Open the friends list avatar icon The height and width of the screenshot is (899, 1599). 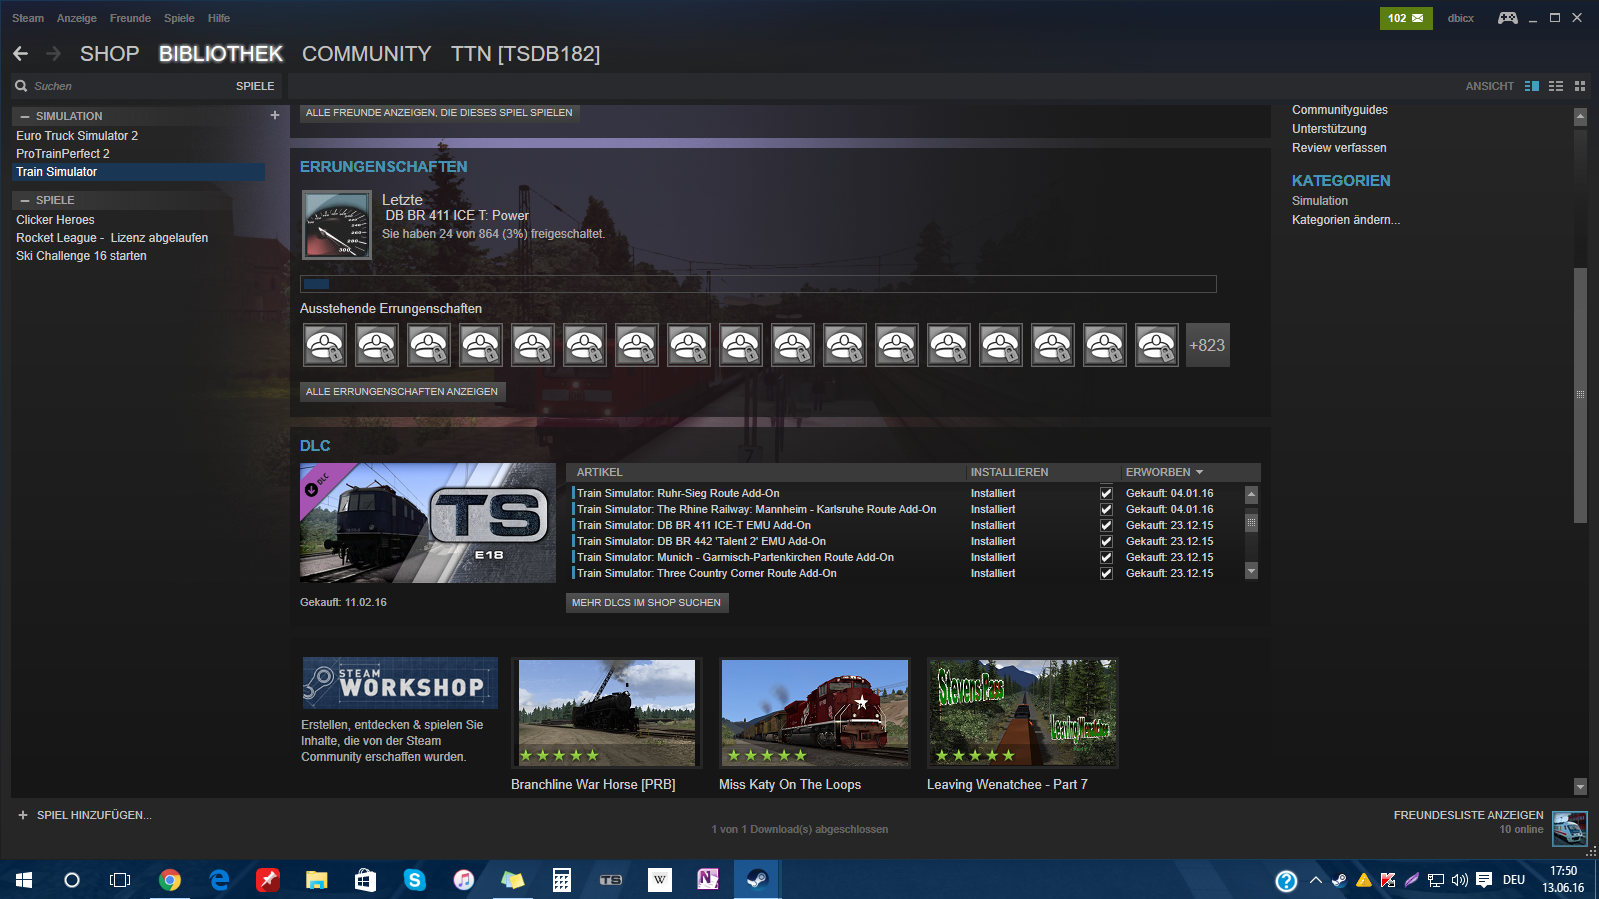point(1569,828)
